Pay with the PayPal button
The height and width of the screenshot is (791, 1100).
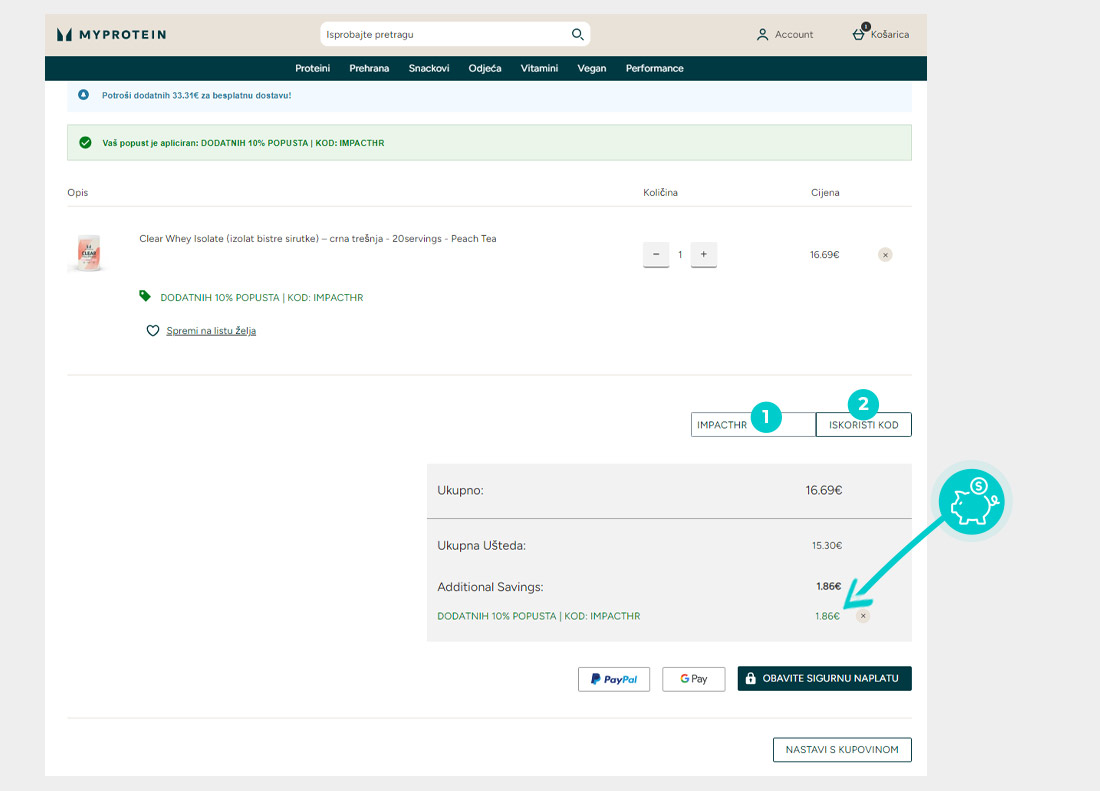[x=614, y=679]
